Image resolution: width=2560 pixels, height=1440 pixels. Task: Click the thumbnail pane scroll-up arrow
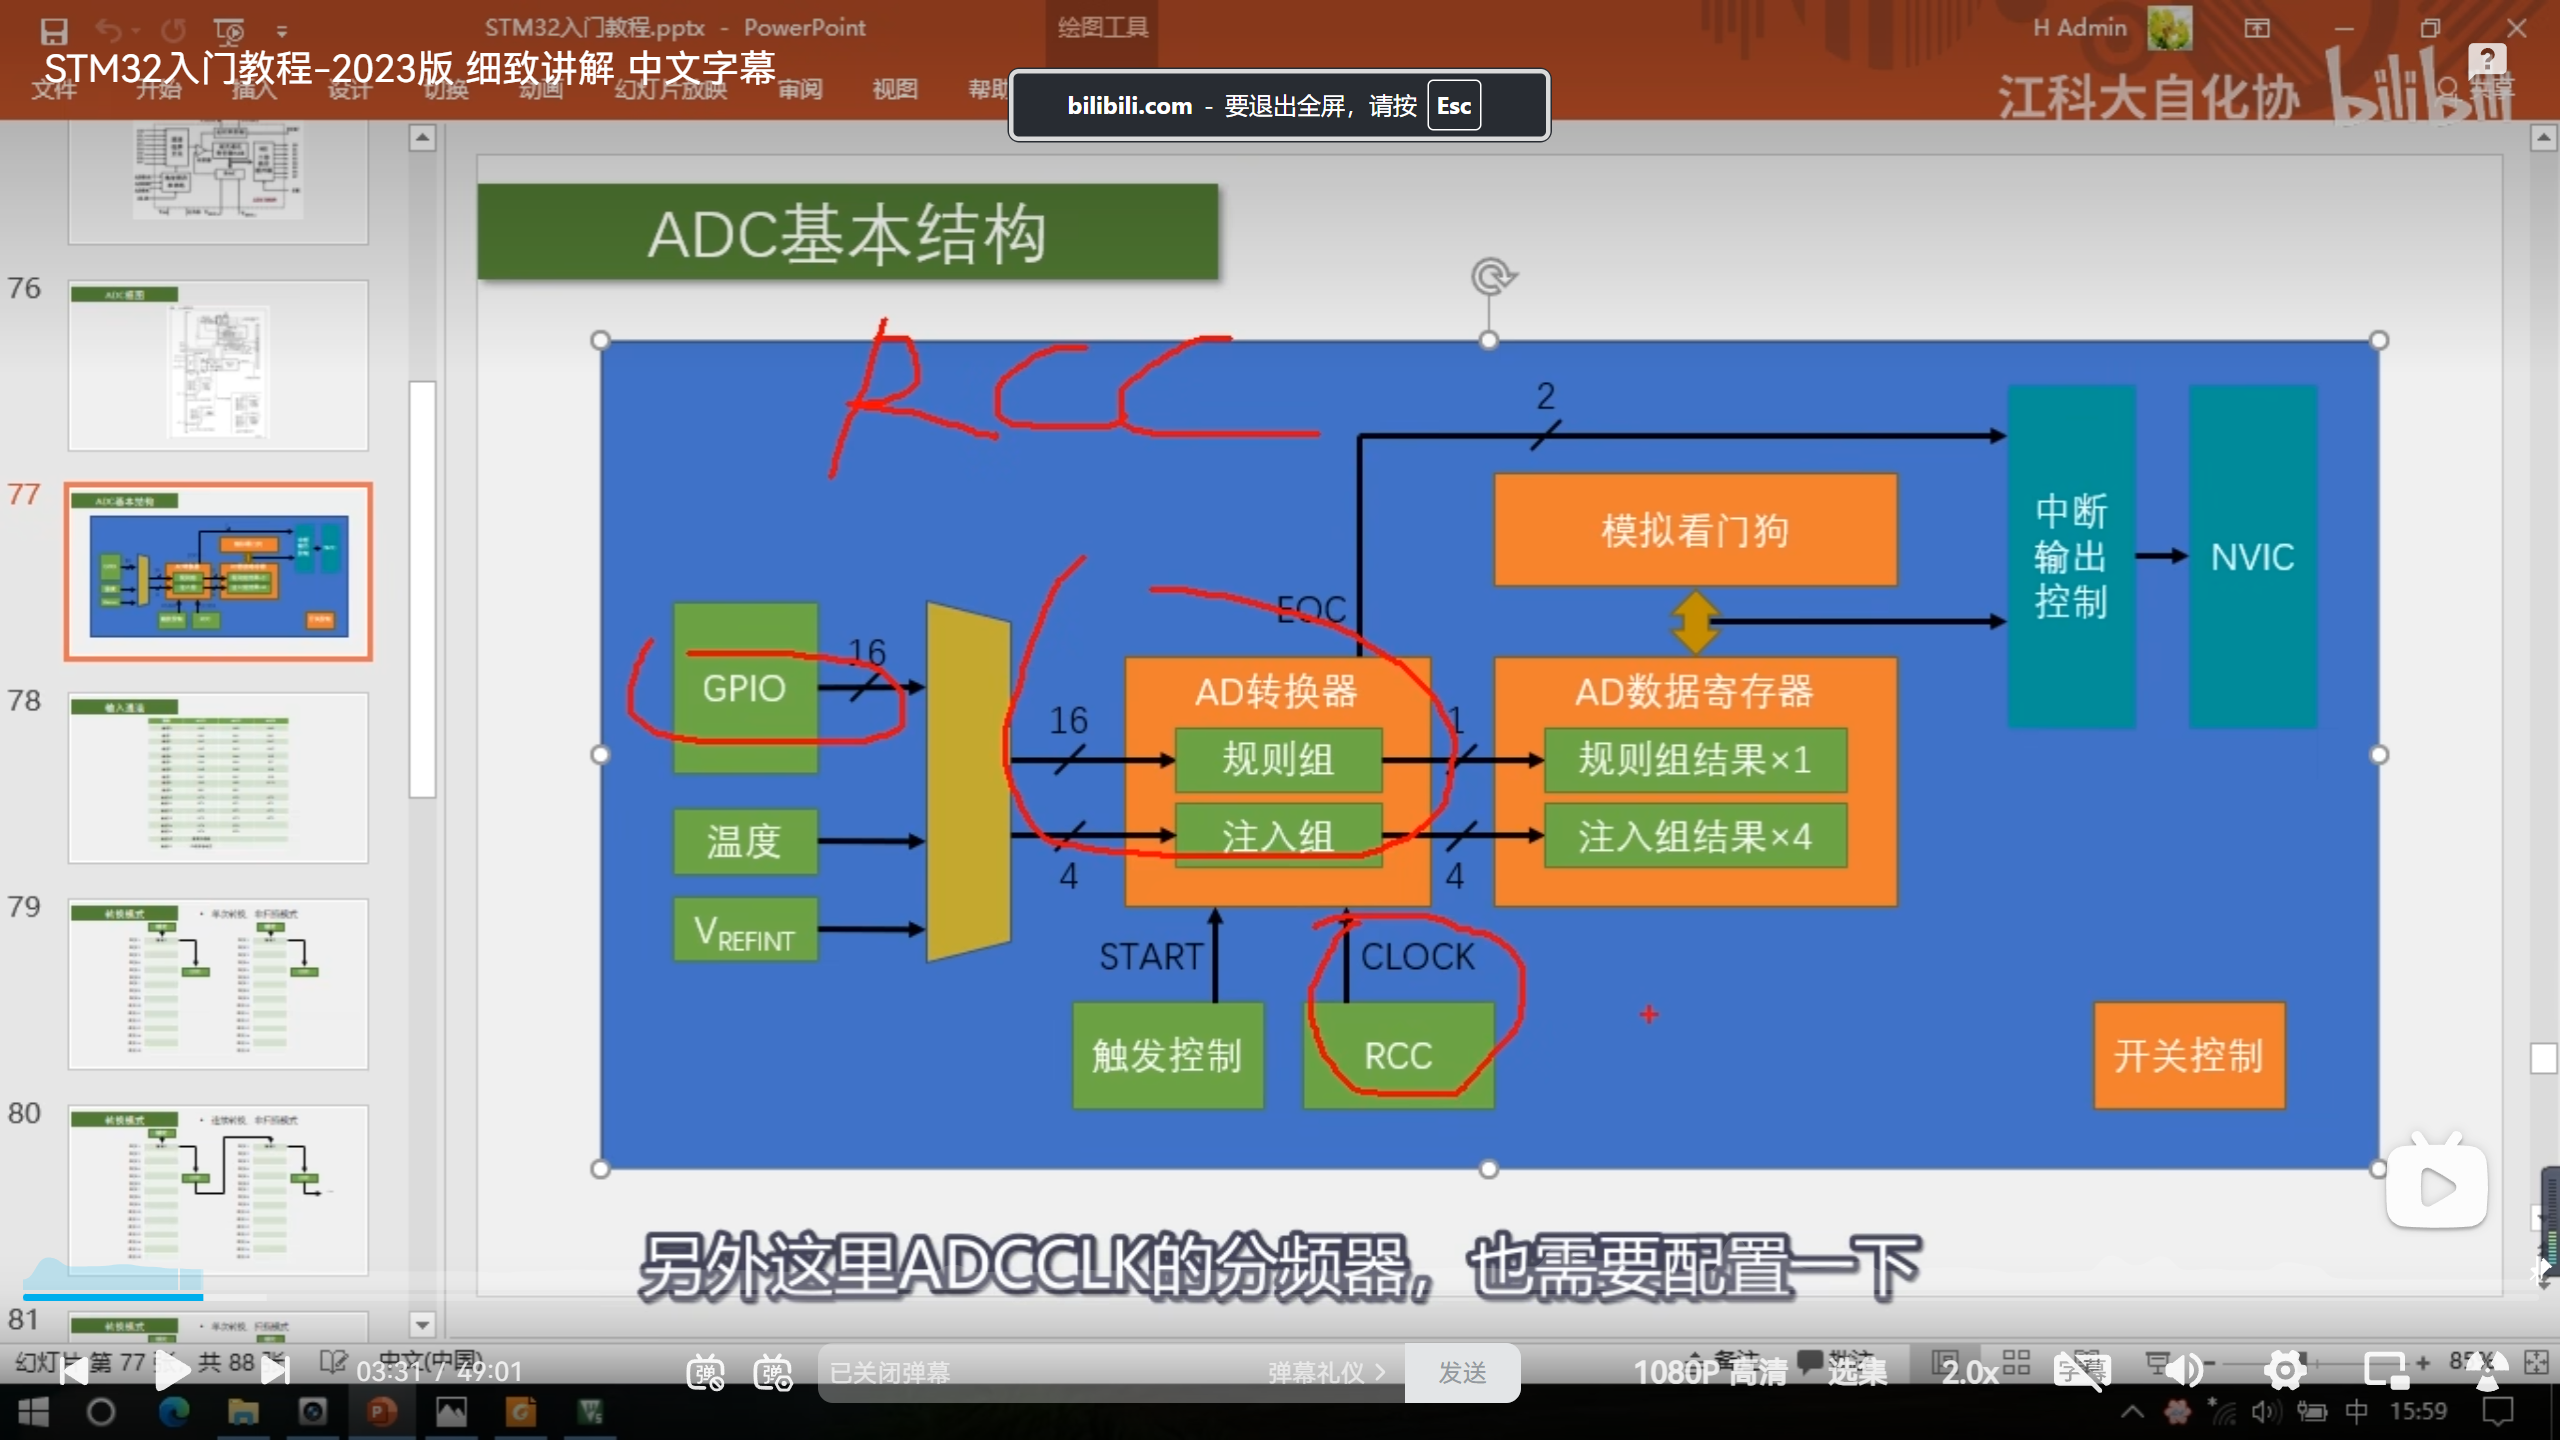click(x=422, y=137)
